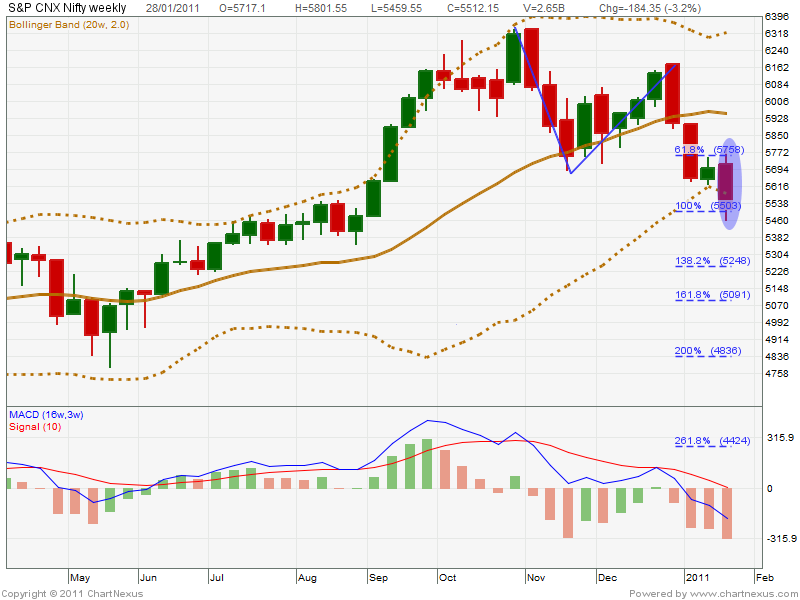
Task: Click the Sep label on time axis
Action: click(378, 578)
